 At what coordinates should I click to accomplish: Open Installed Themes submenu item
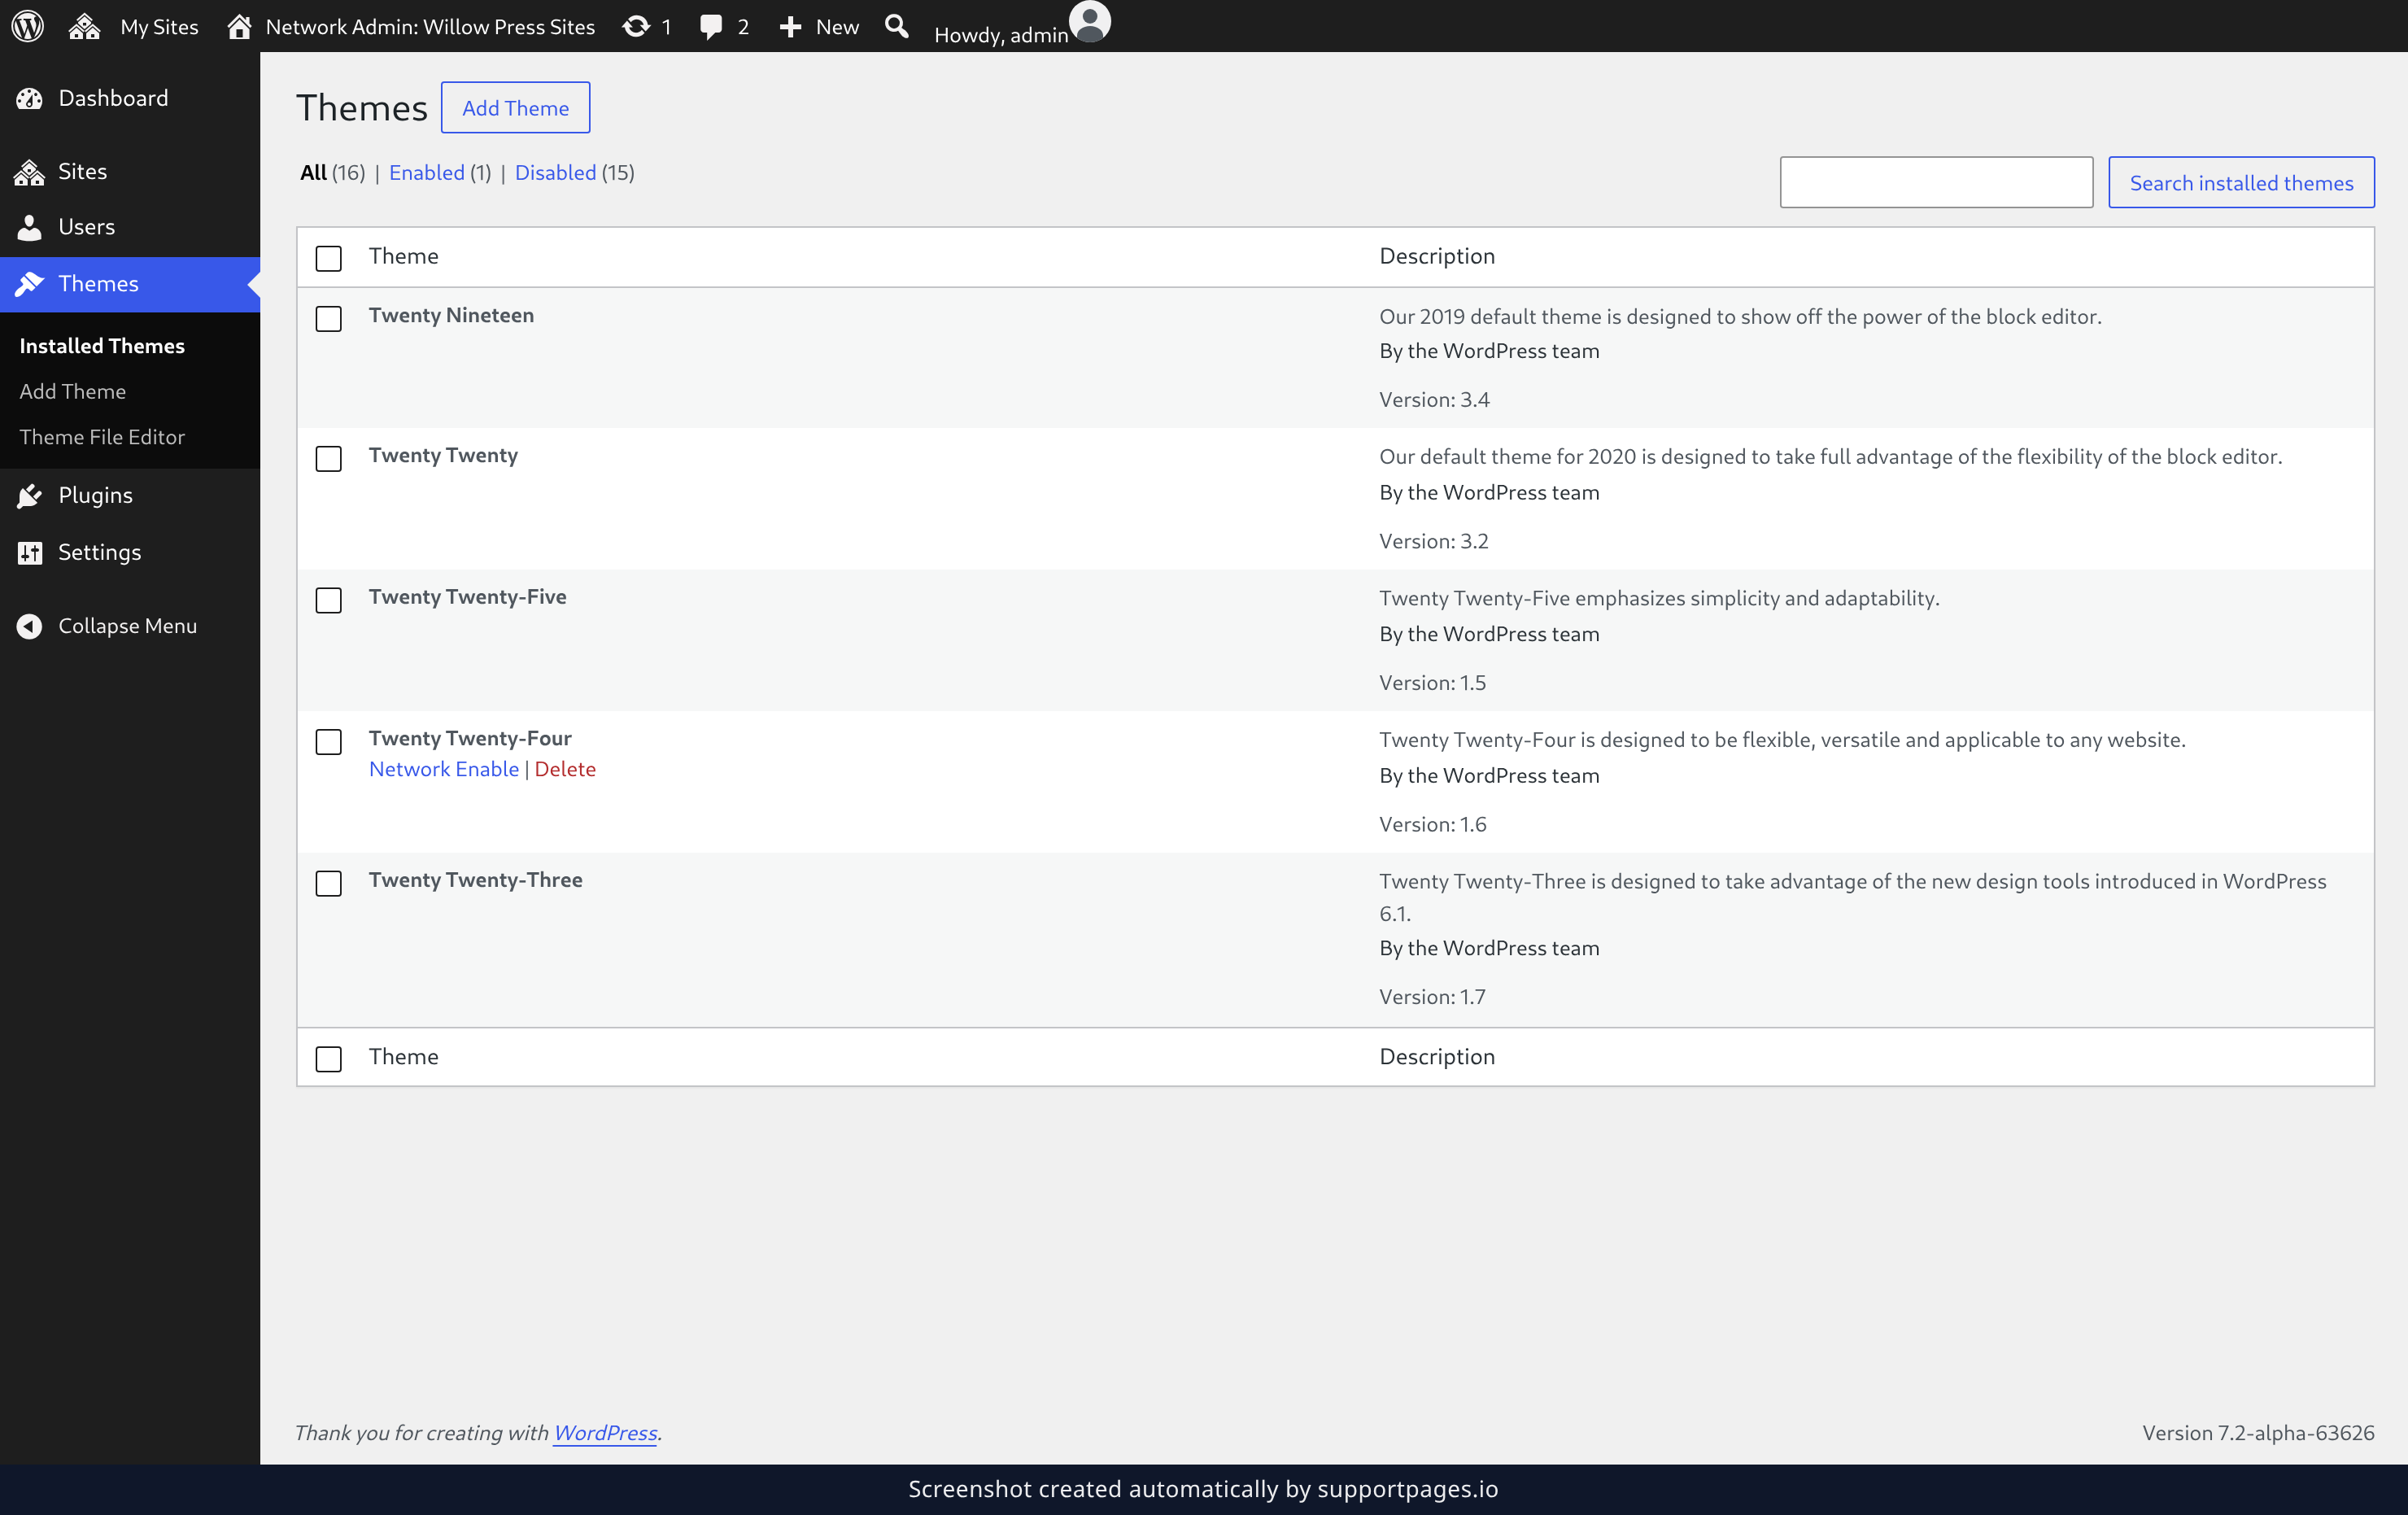click(x=102, y=346)
